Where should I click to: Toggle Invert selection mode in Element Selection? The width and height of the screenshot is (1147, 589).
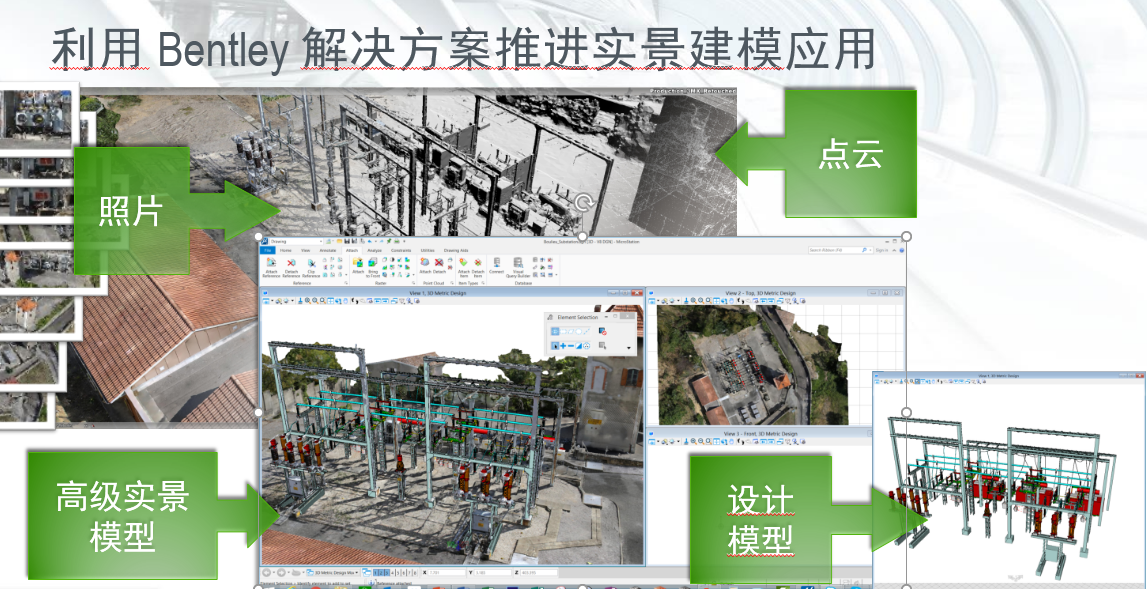[x=579, y=345]
